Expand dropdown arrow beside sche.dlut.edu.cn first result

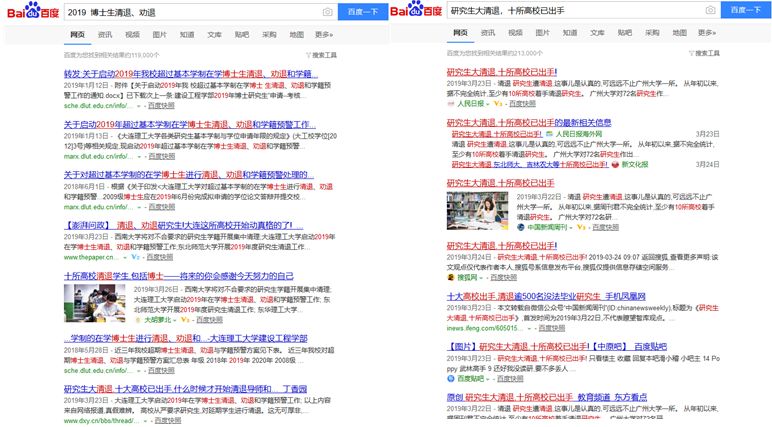point(139,106)
